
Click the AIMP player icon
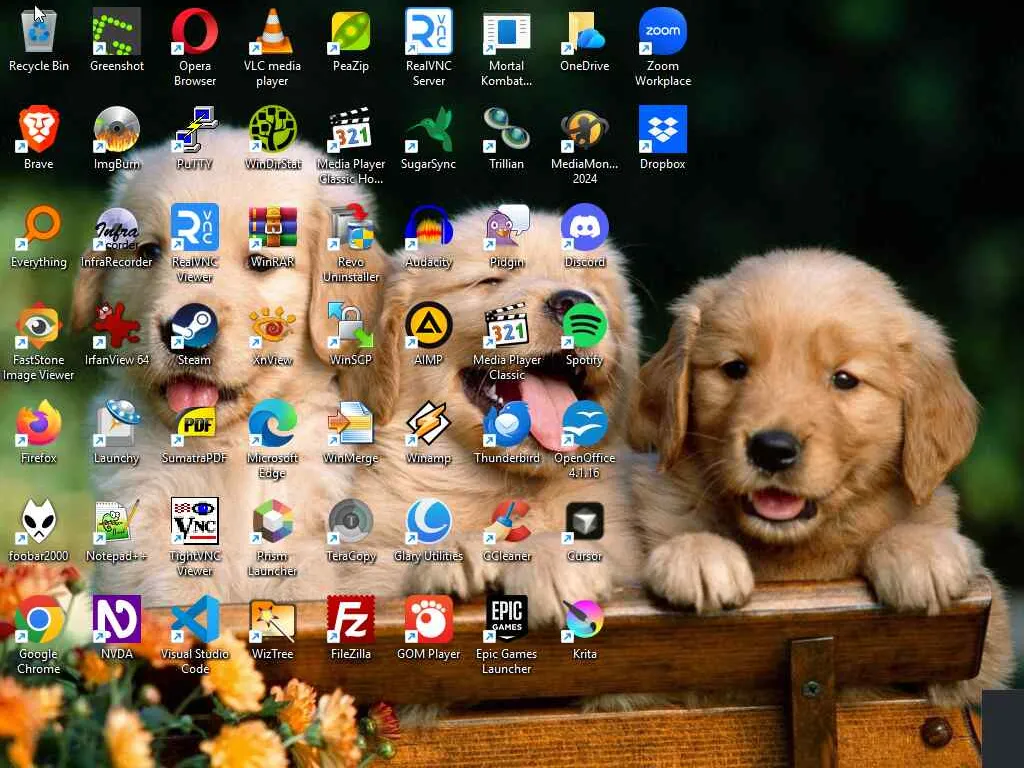point(428,325)
